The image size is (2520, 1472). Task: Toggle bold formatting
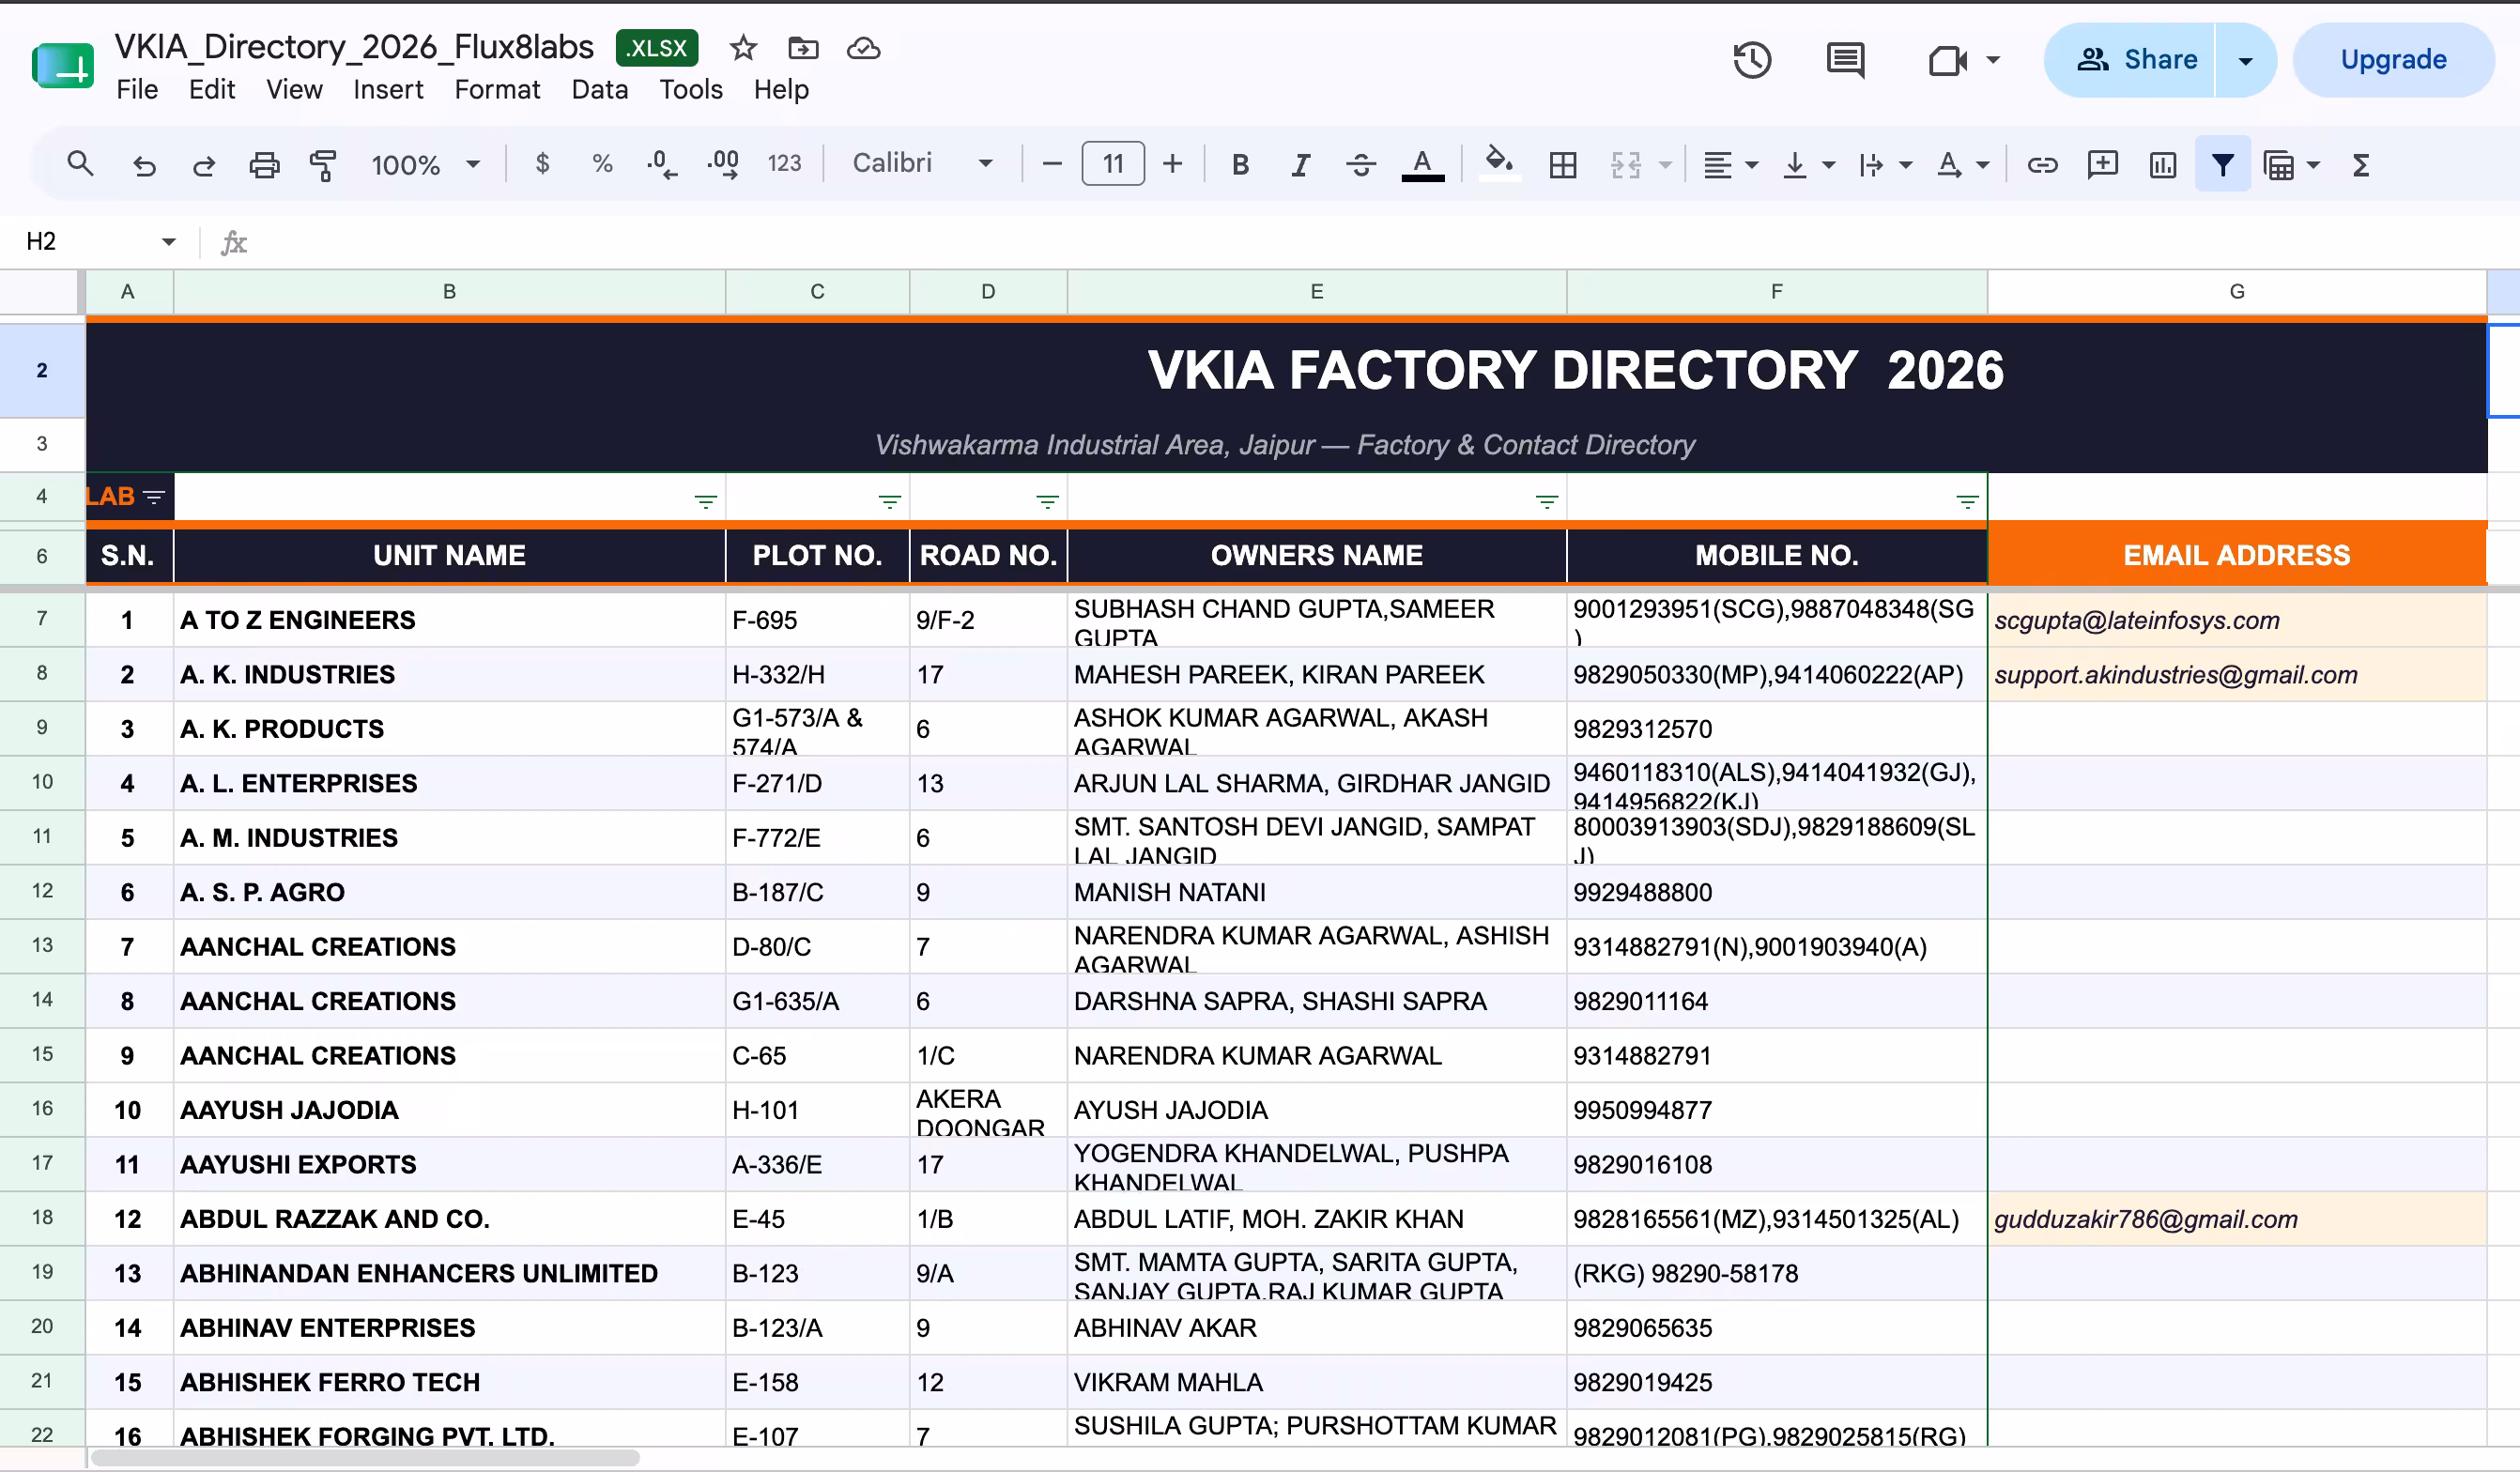click(x=1240, y=165)
